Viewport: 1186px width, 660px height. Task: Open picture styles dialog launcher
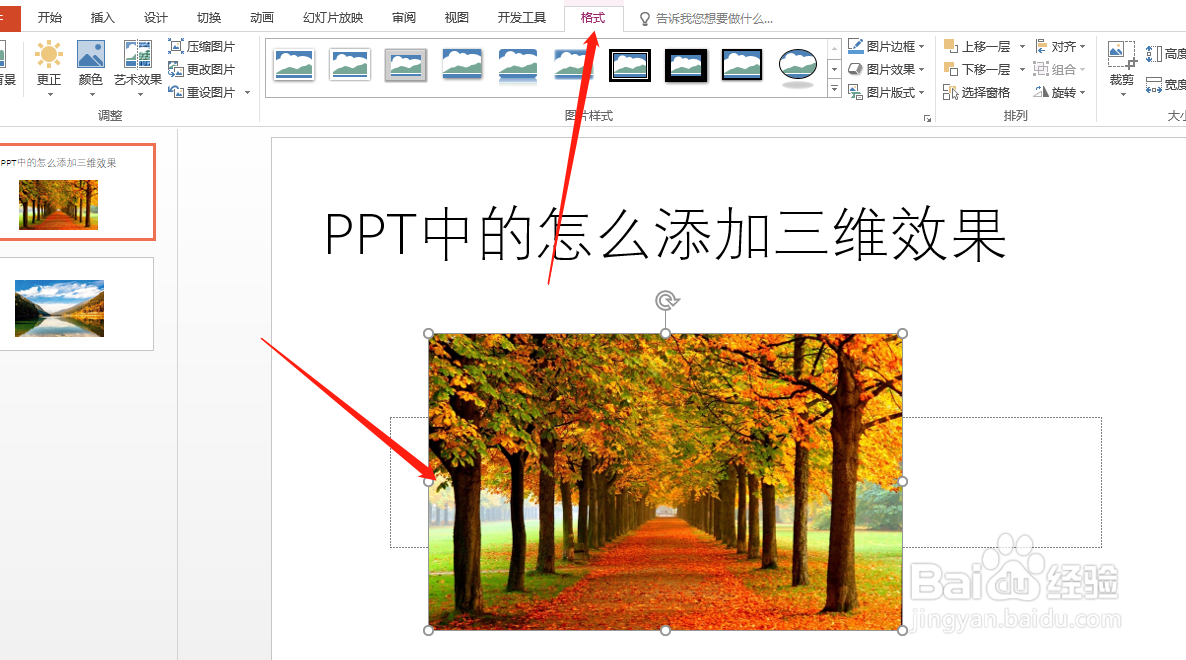click(927, 119)
